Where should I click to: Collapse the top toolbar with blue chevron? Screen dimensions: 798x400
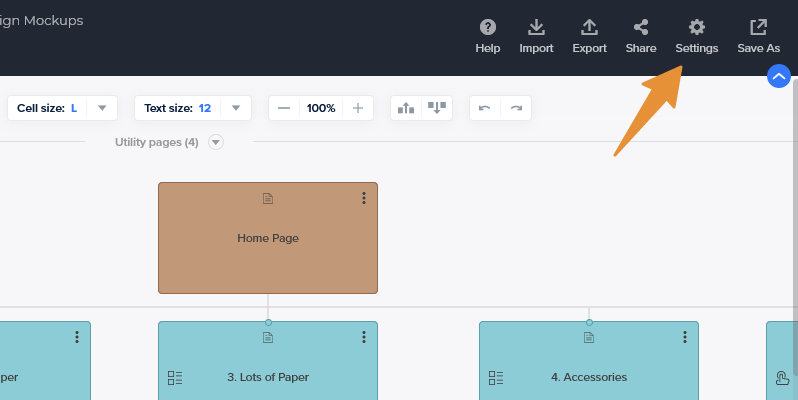tap(779, 76)
